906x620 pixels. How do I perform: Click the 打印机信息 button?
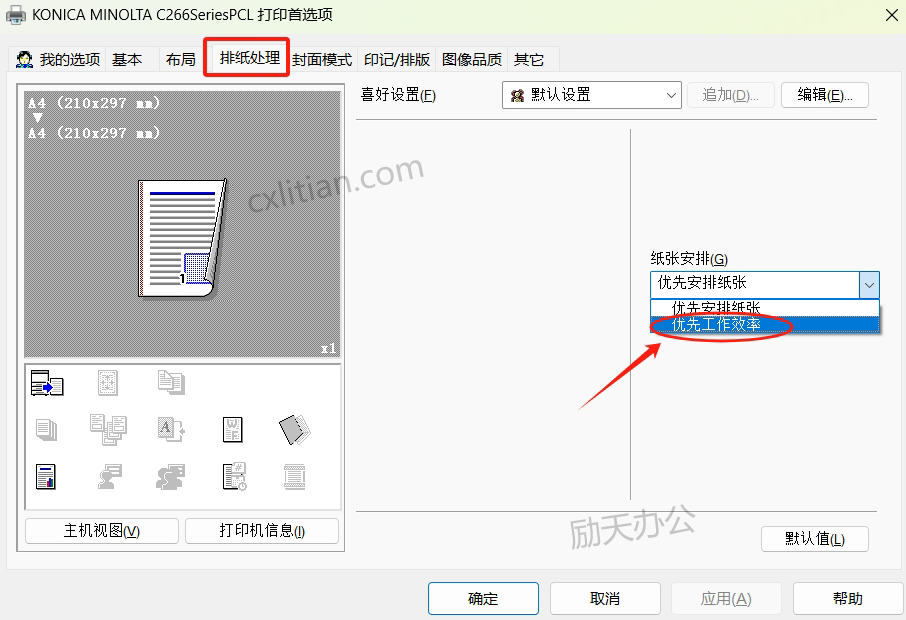click(262, 531)
